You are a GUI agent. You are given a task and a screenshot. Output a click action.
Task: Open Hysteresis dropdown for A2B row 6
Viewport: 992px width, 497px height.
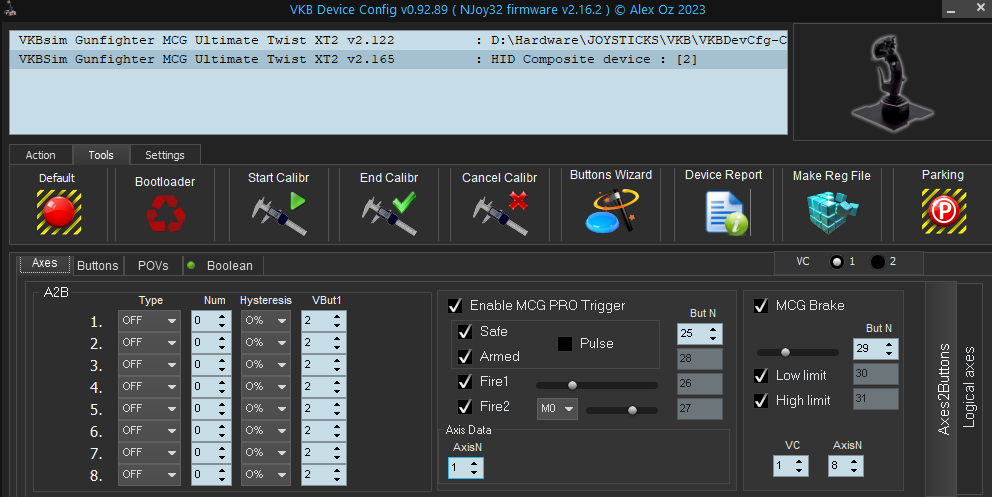[266, 431]
